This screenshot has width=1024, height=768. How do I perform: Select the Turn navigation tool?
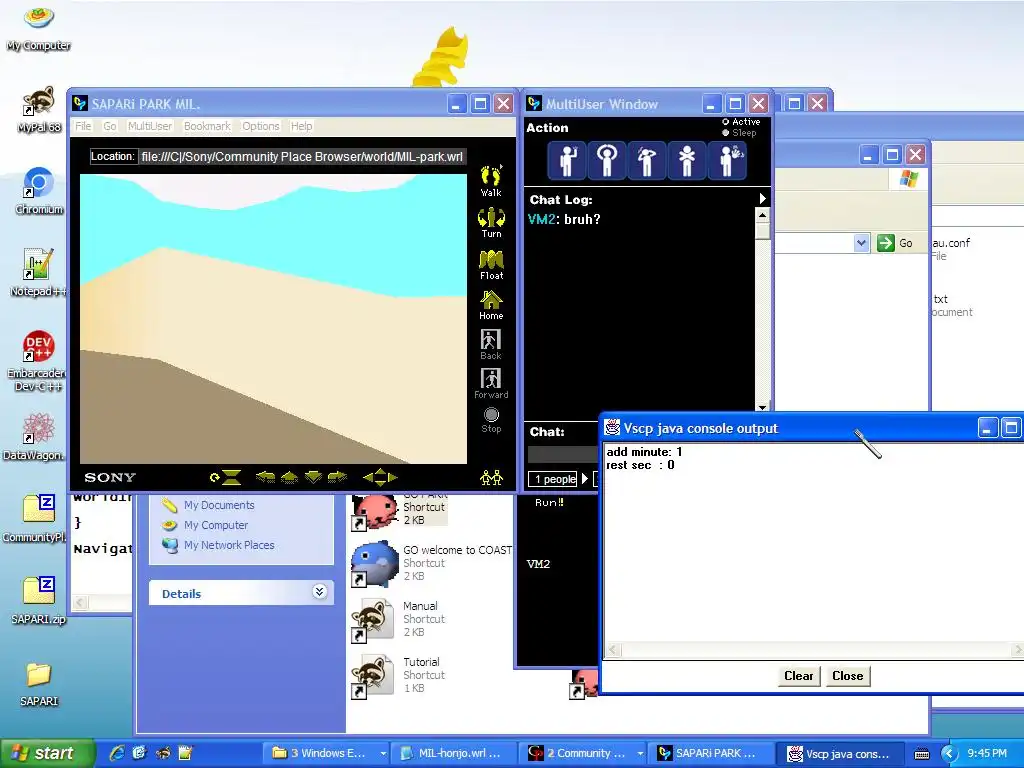coord(491,223)
